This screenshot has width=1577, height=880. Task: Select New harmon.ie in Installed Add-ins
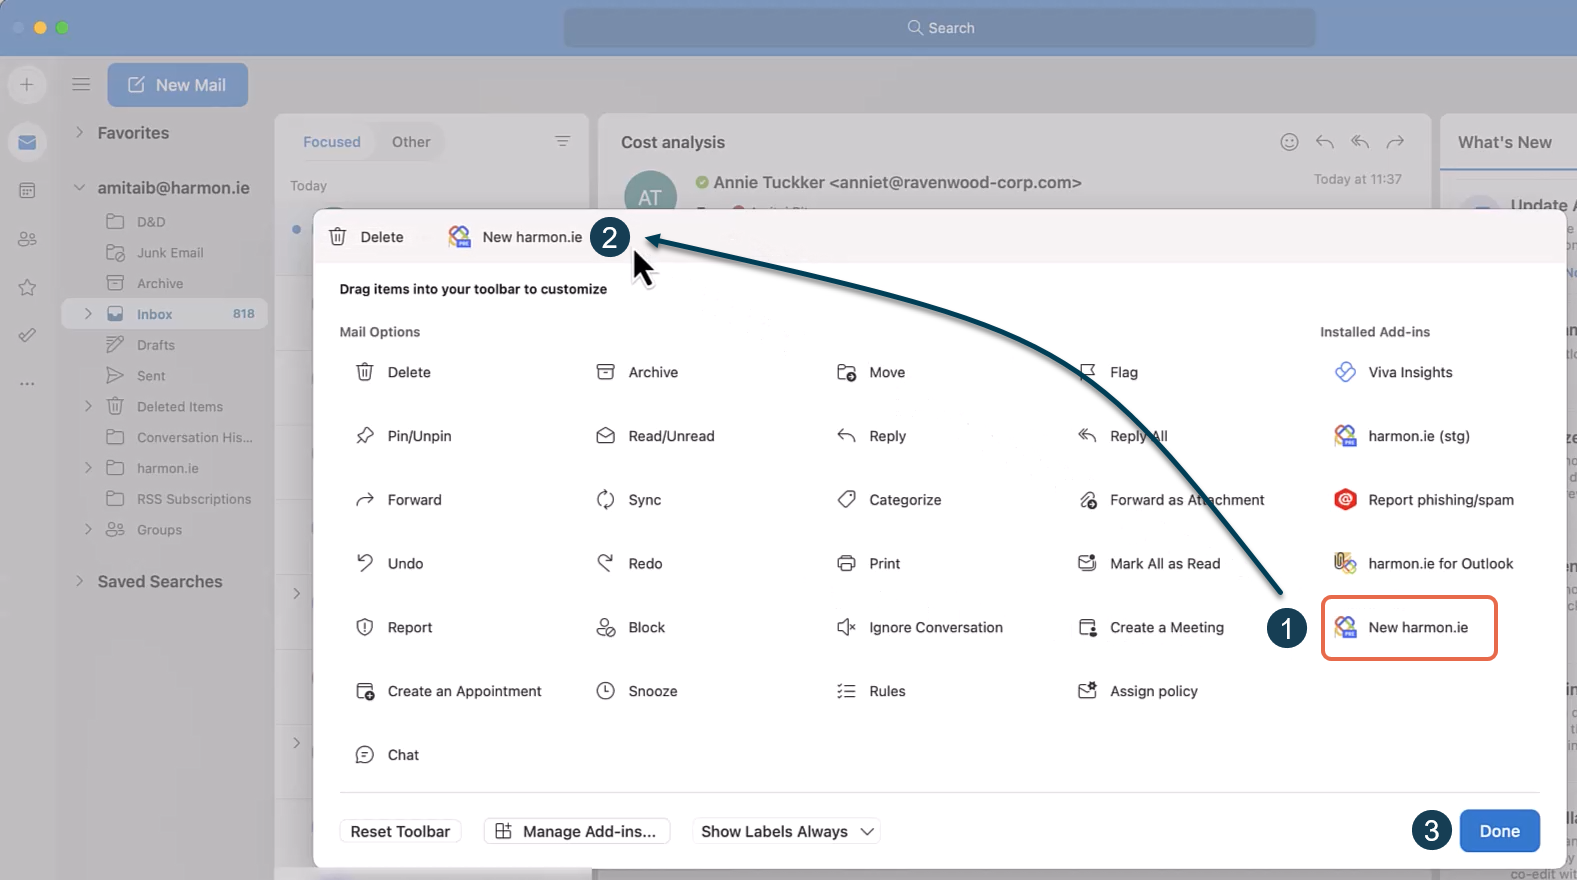click(x=1409, y=628)
